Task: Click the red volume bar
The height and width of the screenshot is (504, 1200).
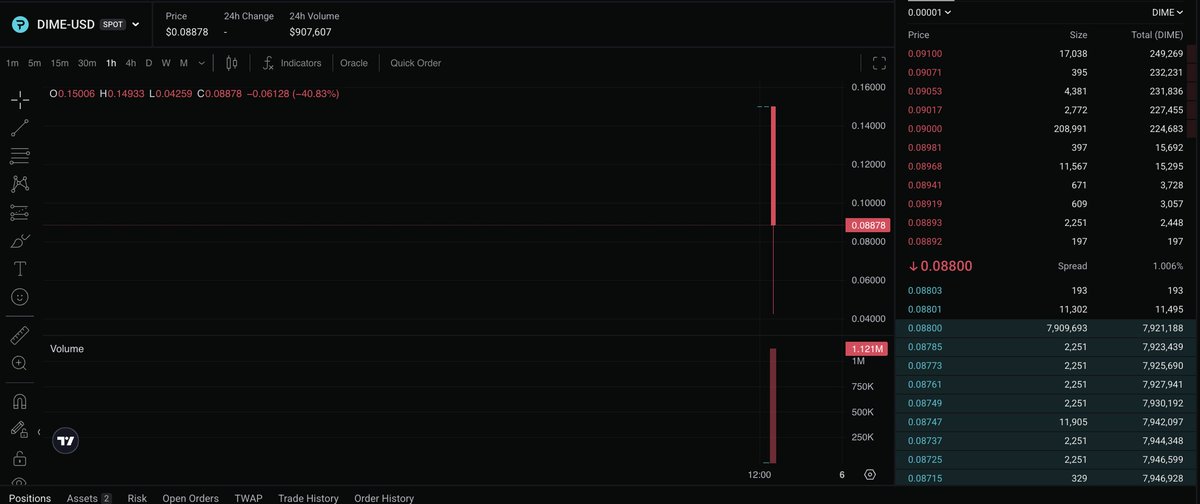Action: coord(774,405)
